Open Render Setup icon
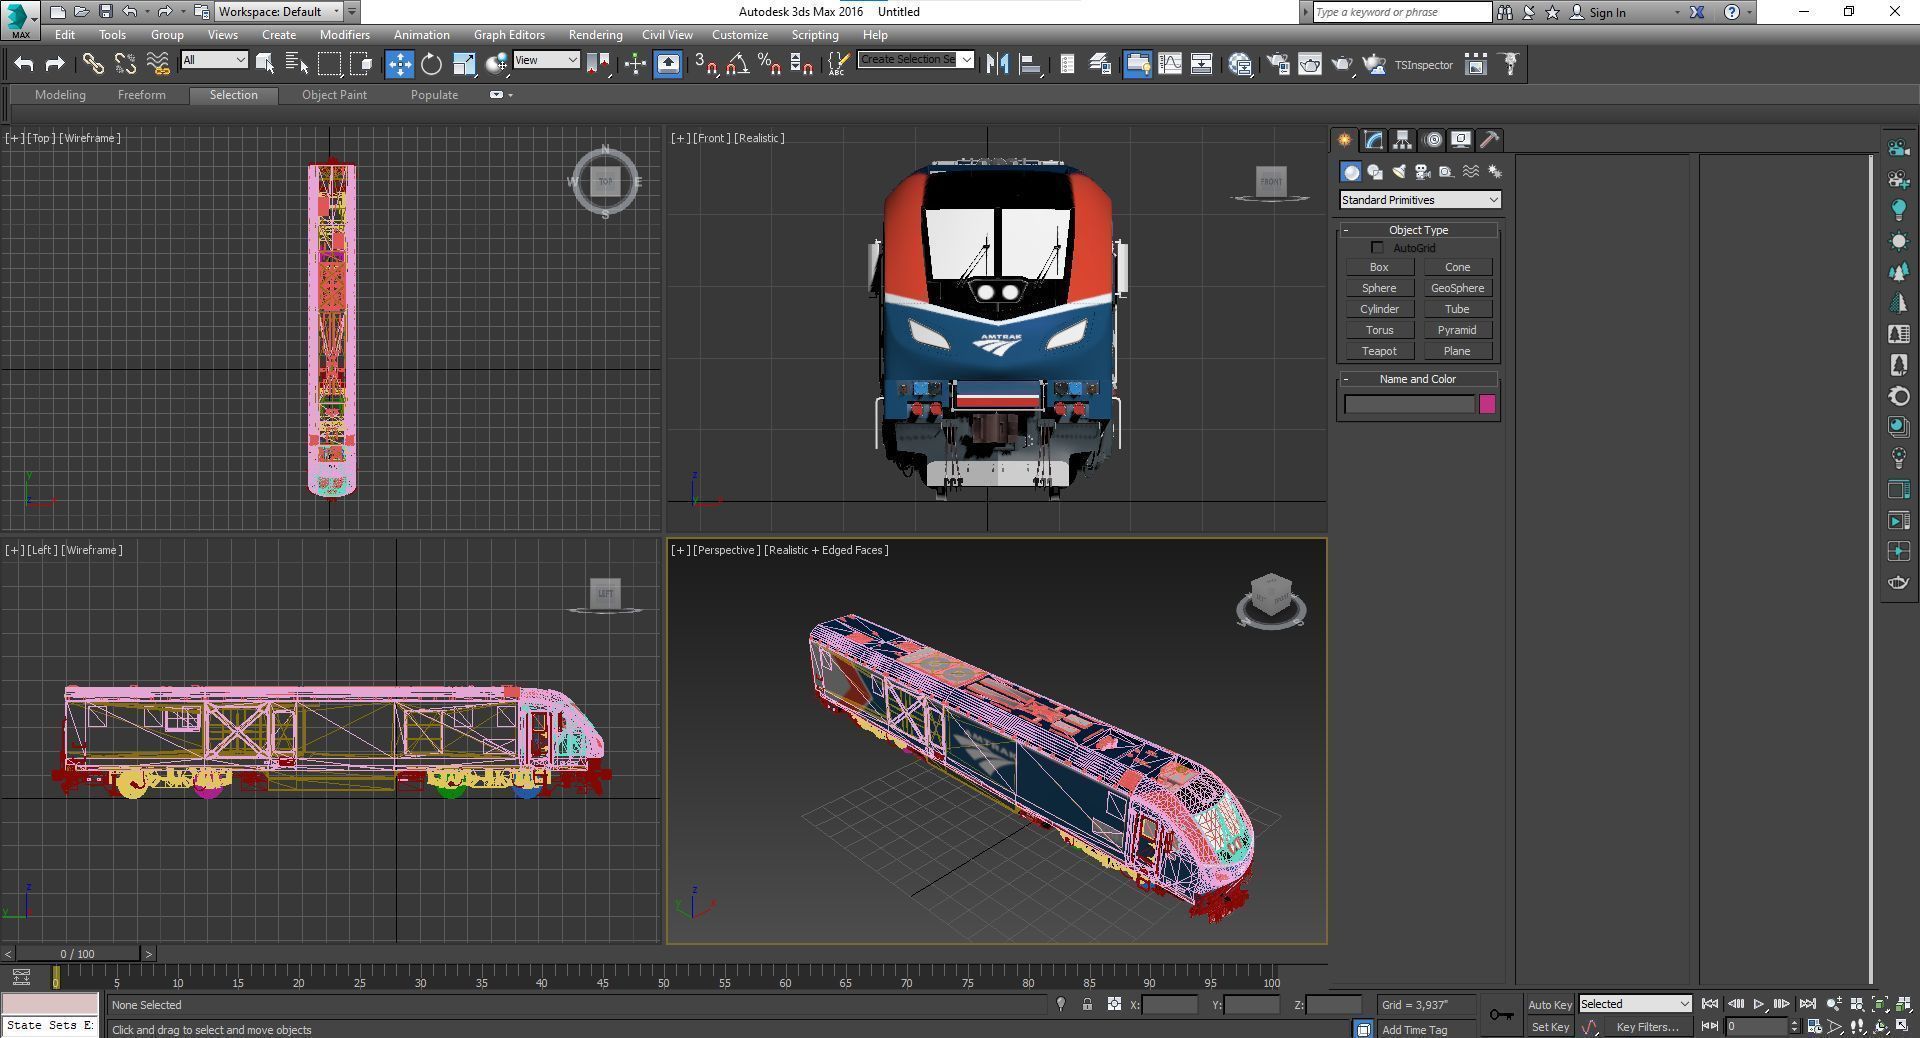The image size is (1920, 1038). 1278,64
